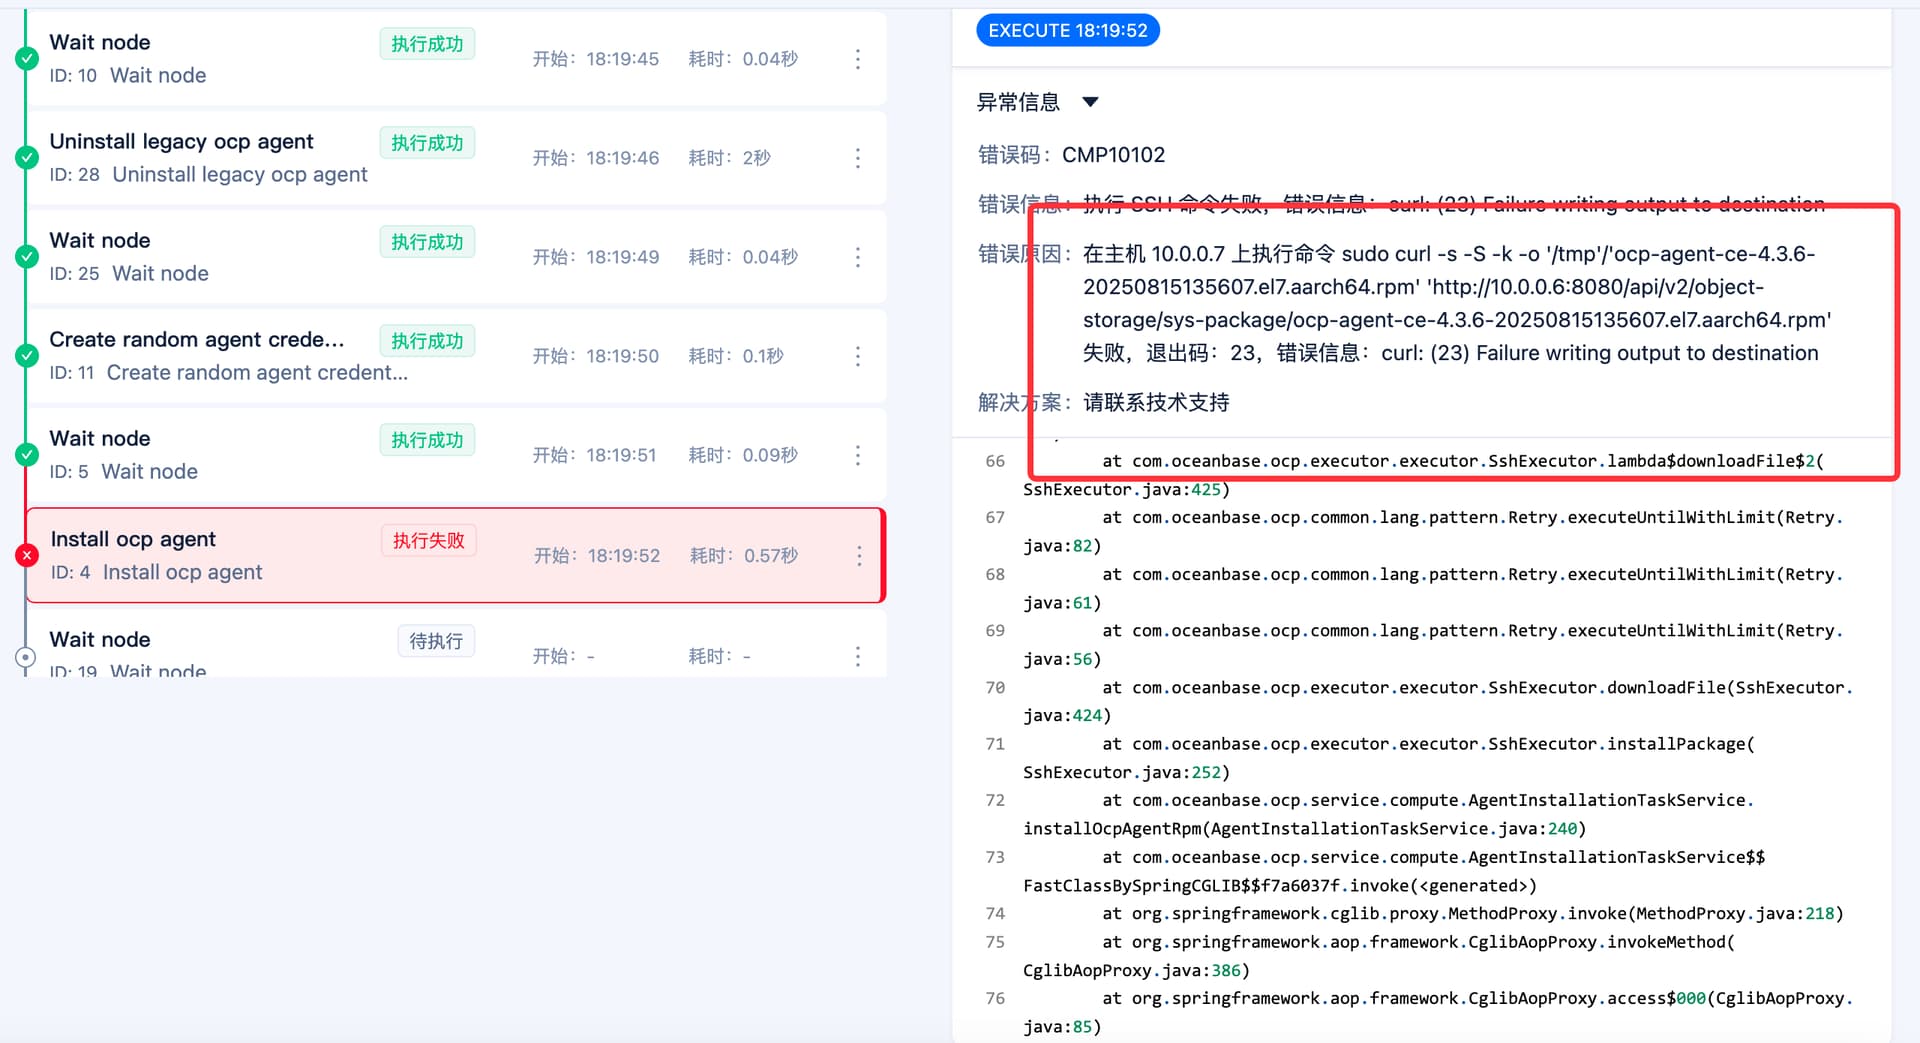Open more options for pending Wait node ID 19

(x=857, y=656)
